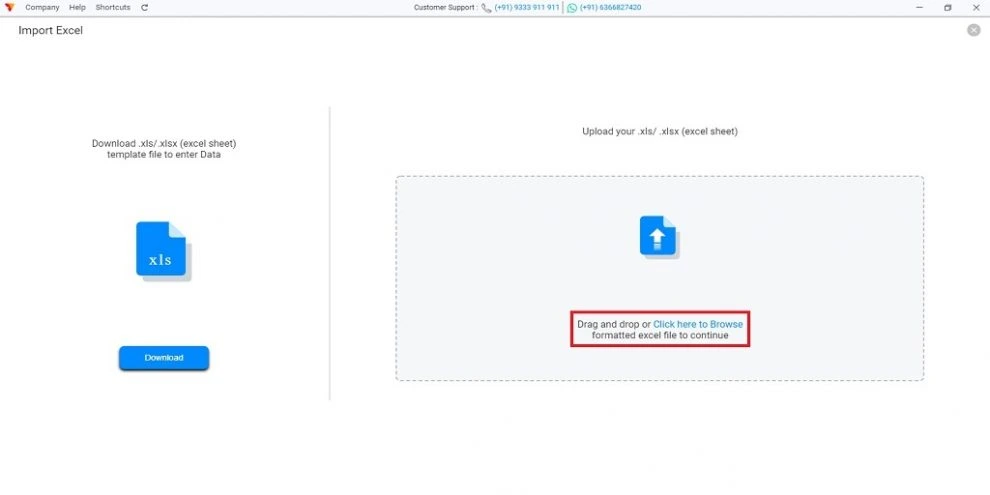
Task: Click the blue xls template file icon
Action: 164,251
